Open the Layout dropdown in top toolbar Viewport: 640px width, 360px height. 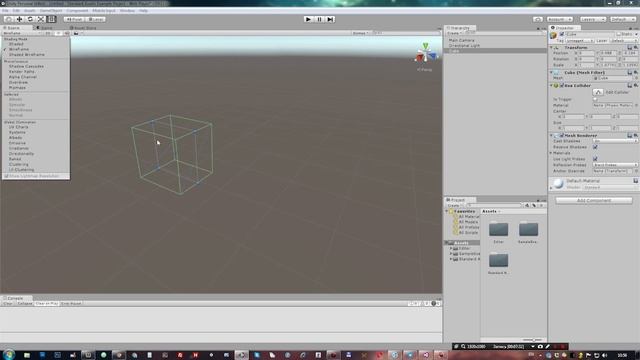point(622,19)
